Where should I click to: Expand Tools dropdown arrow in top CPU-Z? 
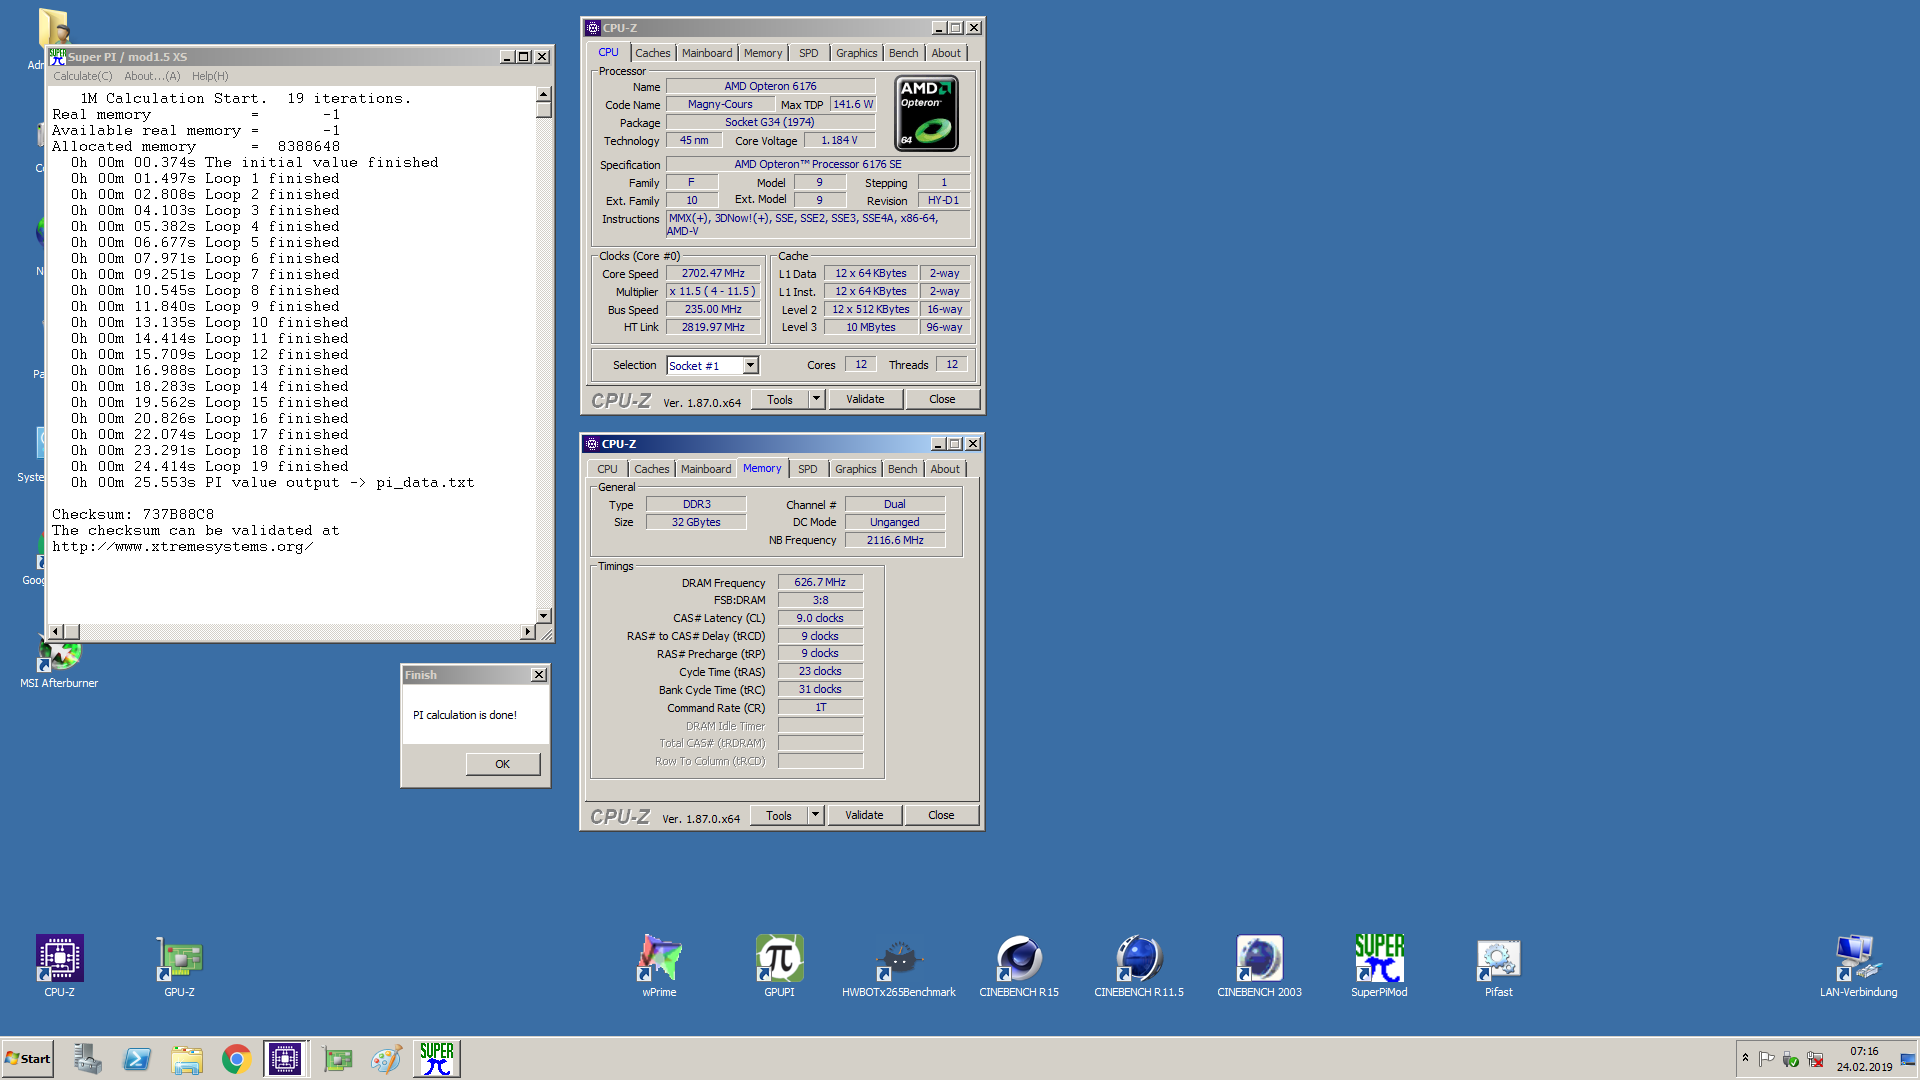[816, 399]
